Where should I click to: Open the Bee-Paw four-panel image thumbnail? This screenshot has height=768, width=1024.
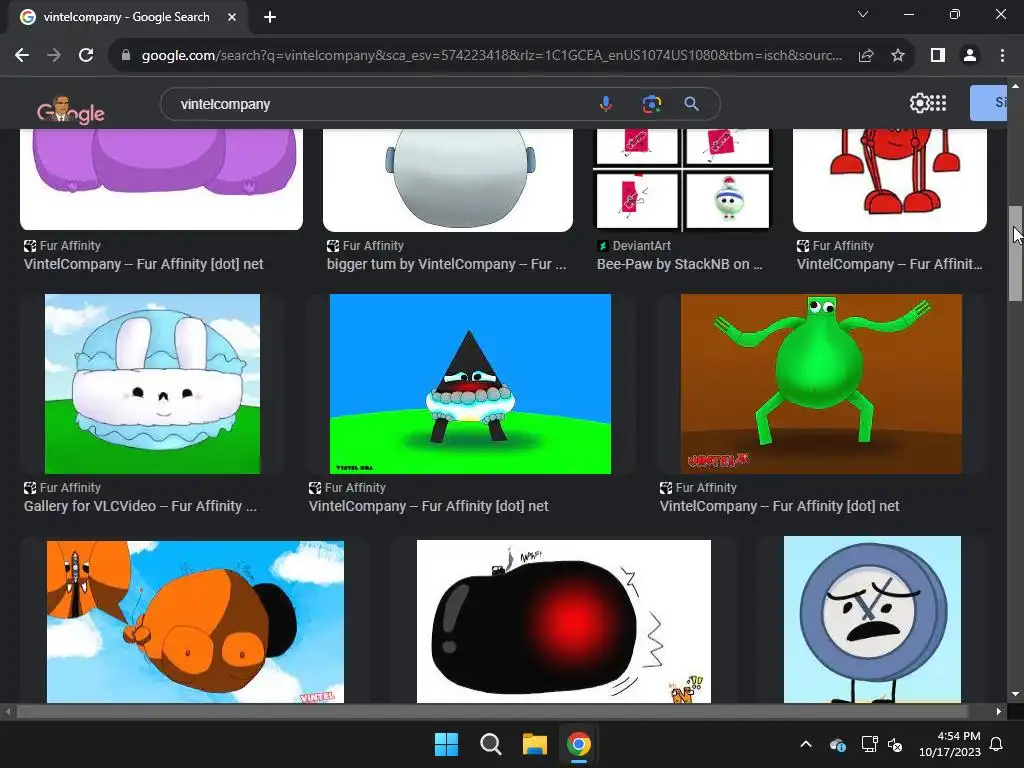click(x=682, y=180)
